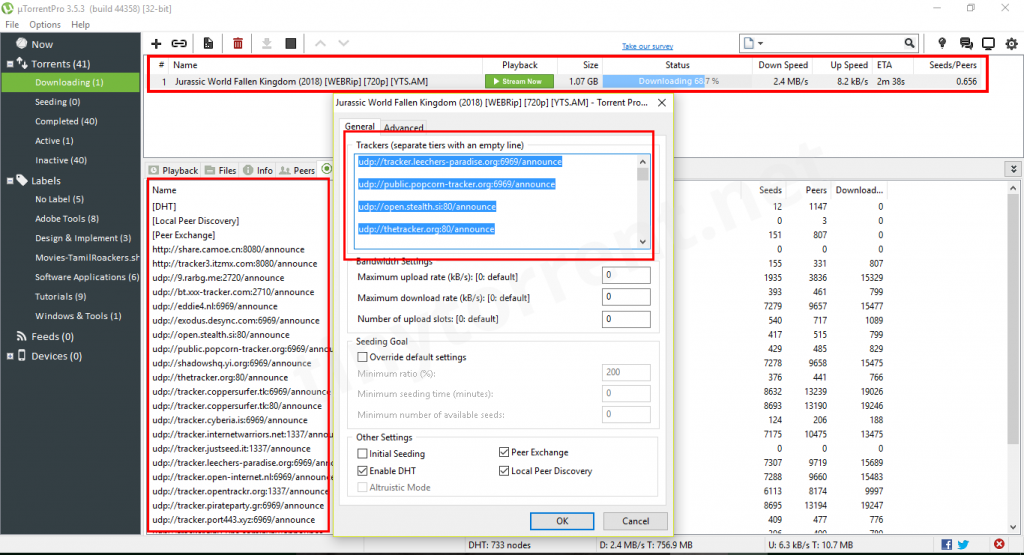Click Maximum download rate input field
This screenshot has height=555, width=1024.
pos(626,297)
